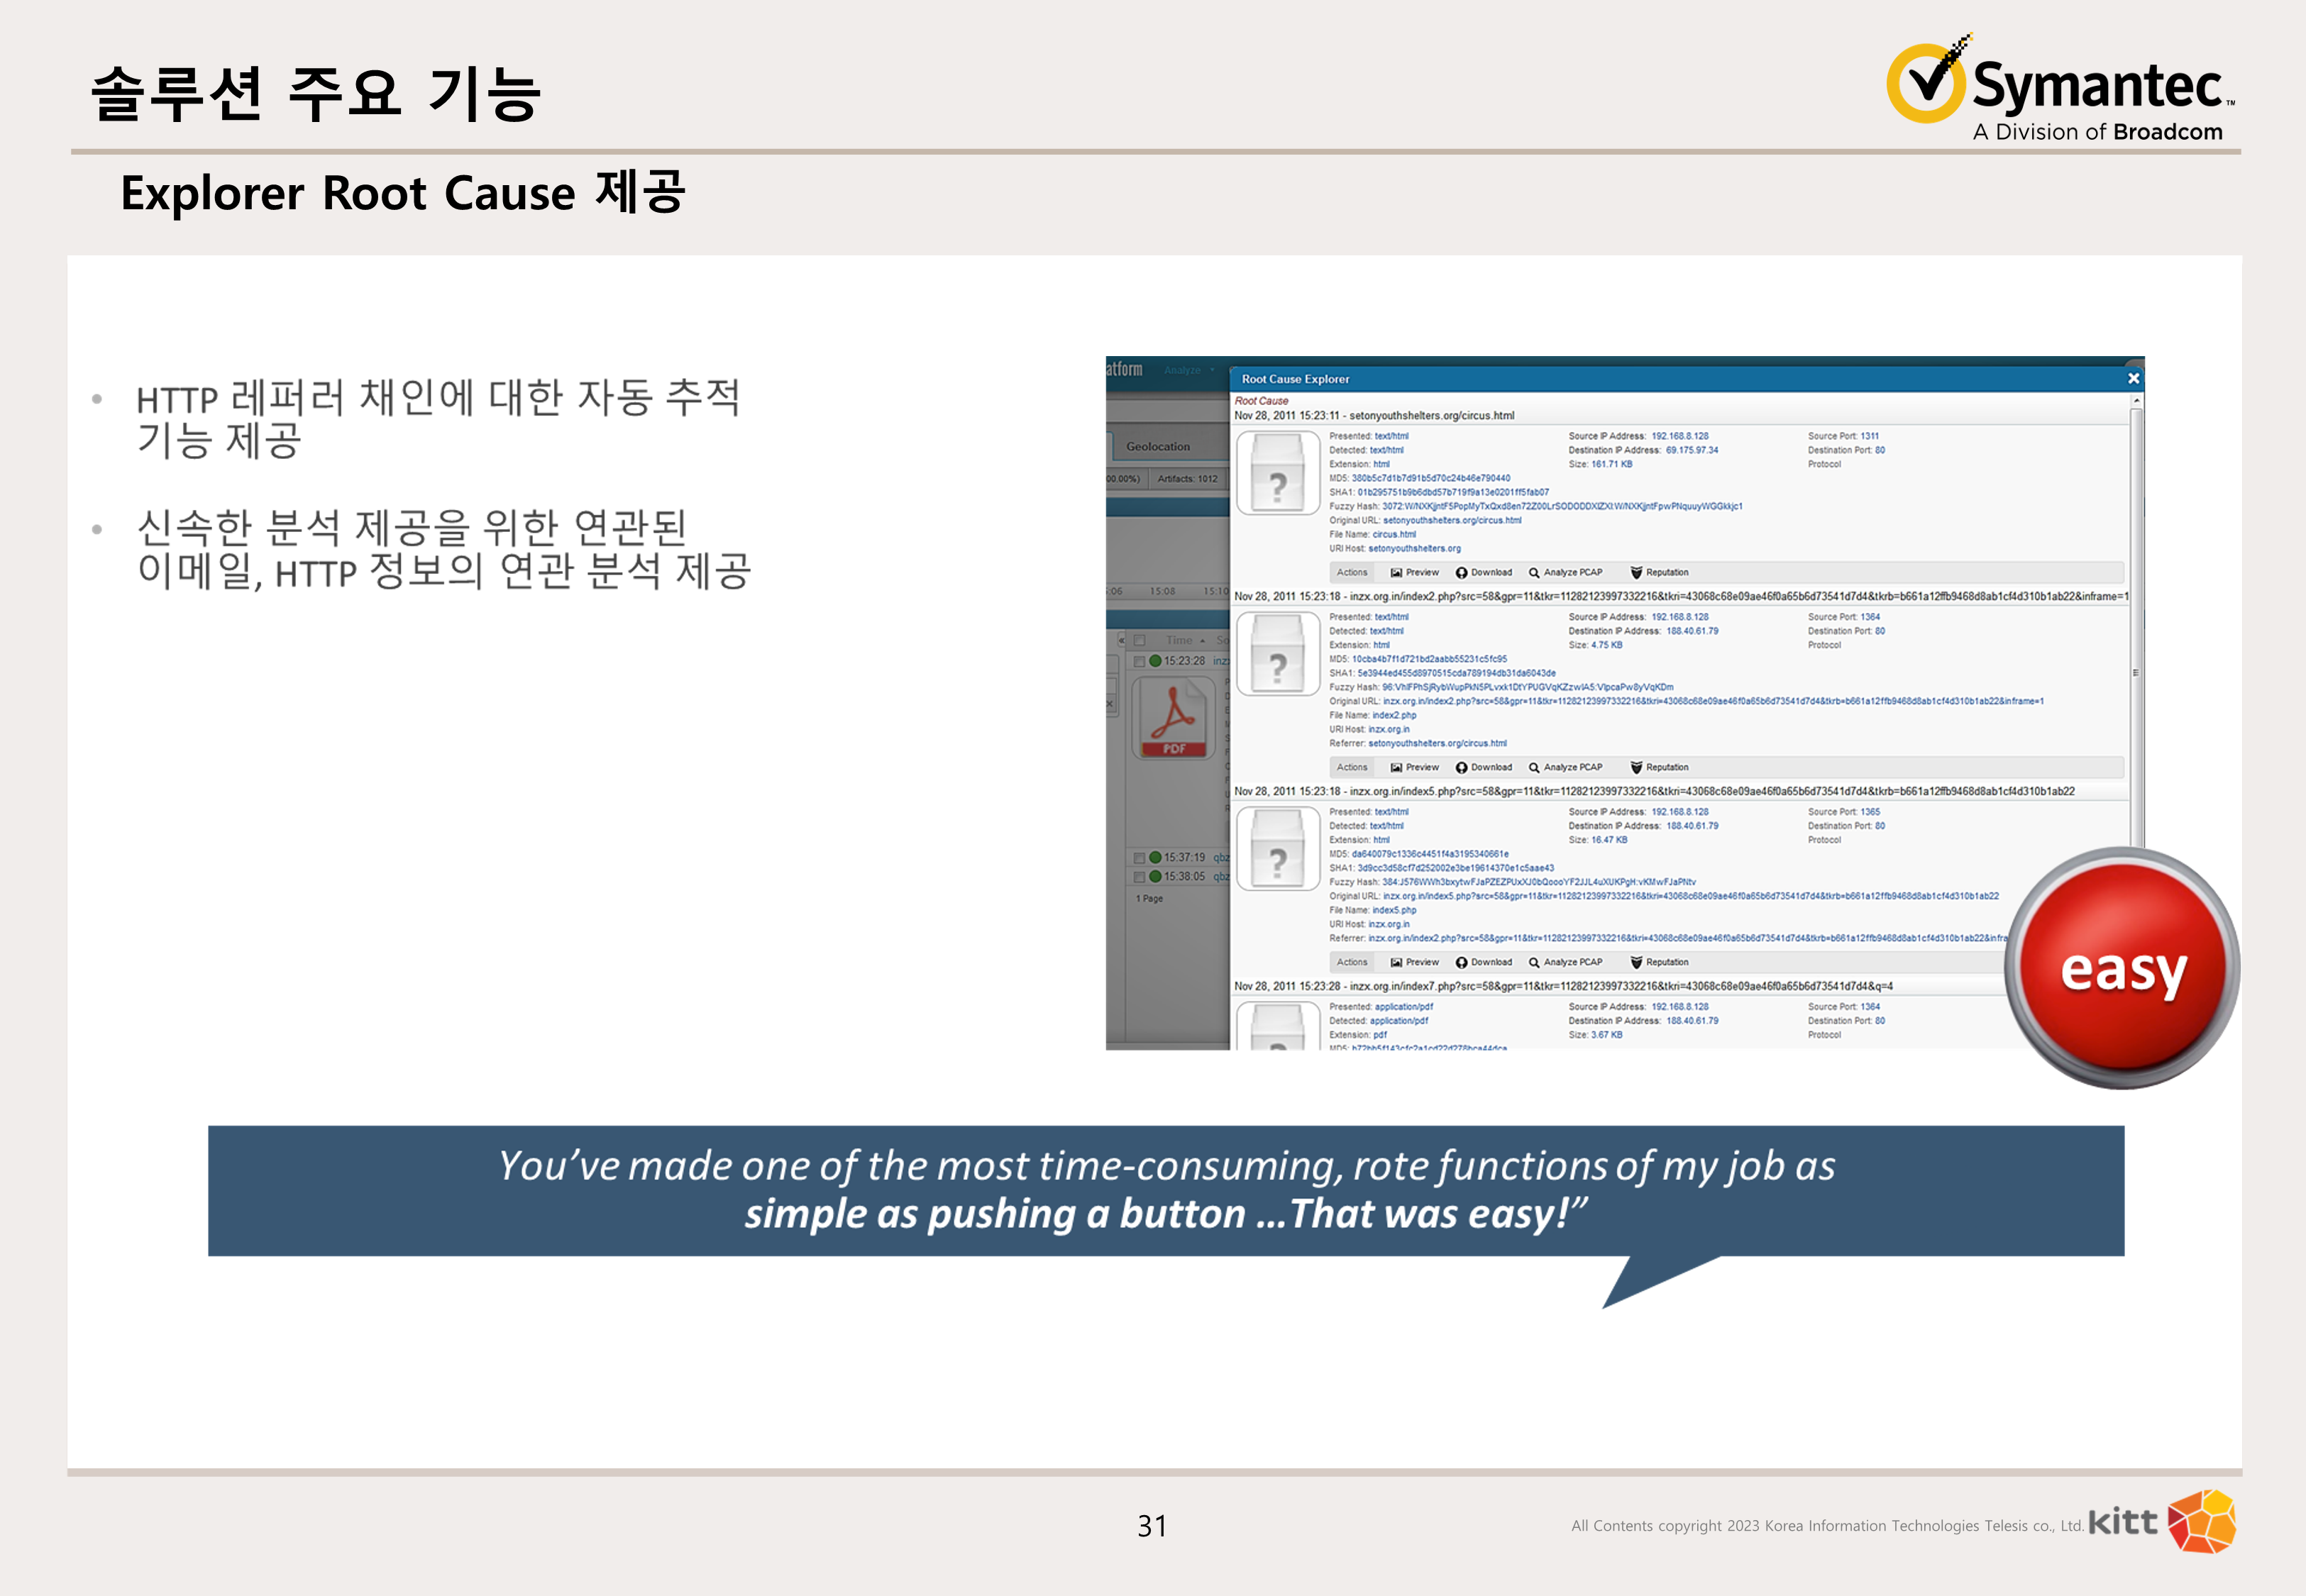The height and width of the screenshot is (1596, 2306).
Task: Select the Preview action for circus.html
Action: tap(1422, 572)
